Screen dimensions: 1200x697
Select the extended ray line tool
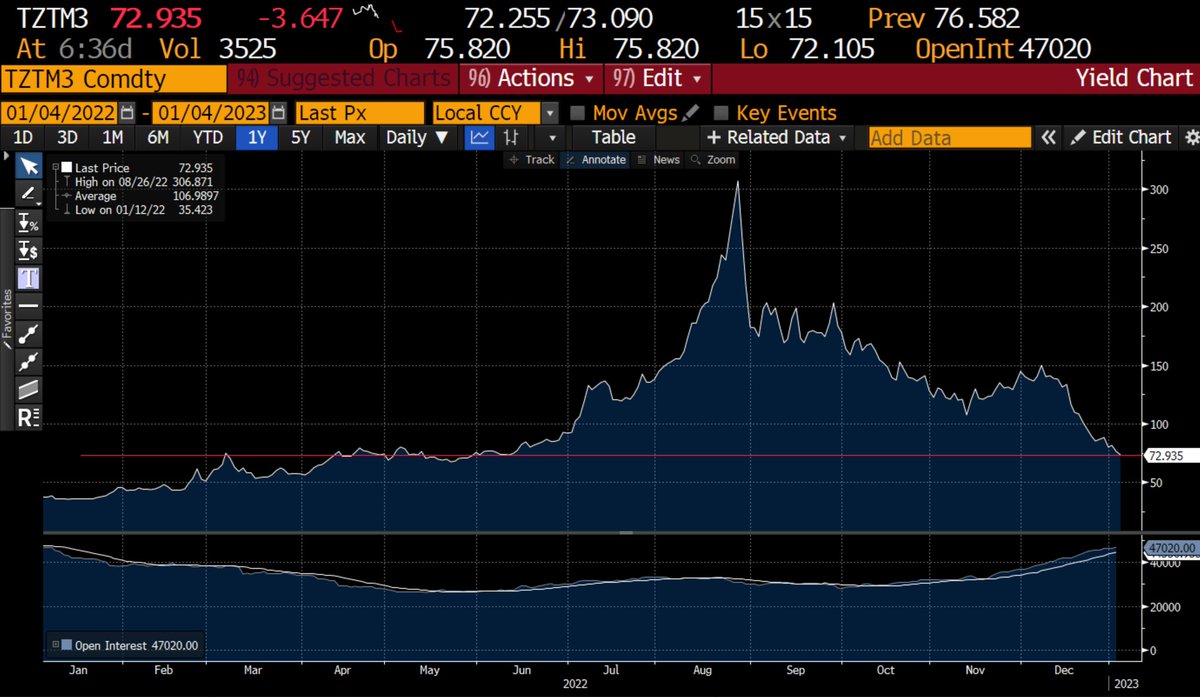pos(29,361)
